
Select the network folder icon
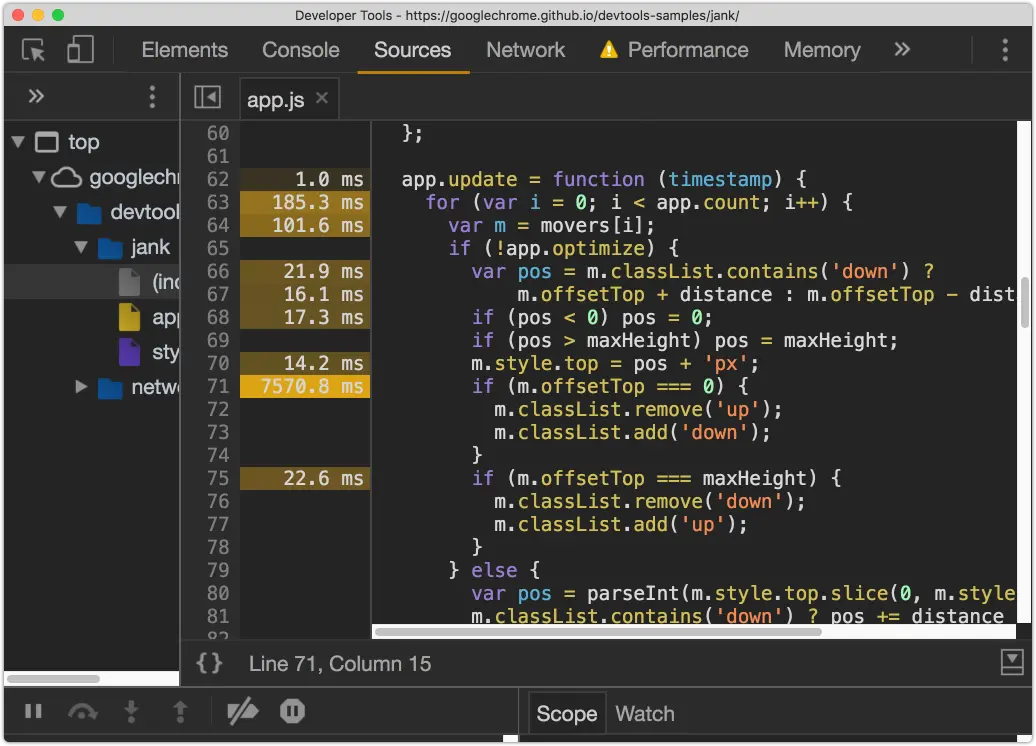(110, 388)
